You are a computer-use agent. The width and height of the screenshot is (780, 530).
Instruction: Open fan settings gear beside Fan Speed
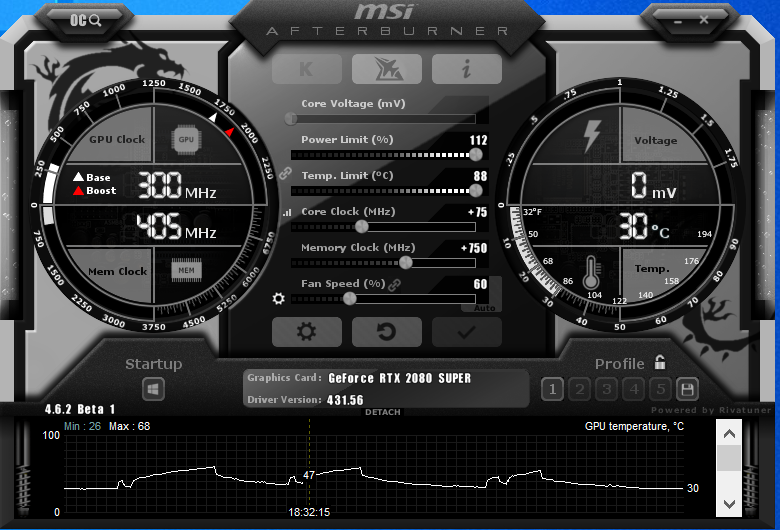point(279,299)
